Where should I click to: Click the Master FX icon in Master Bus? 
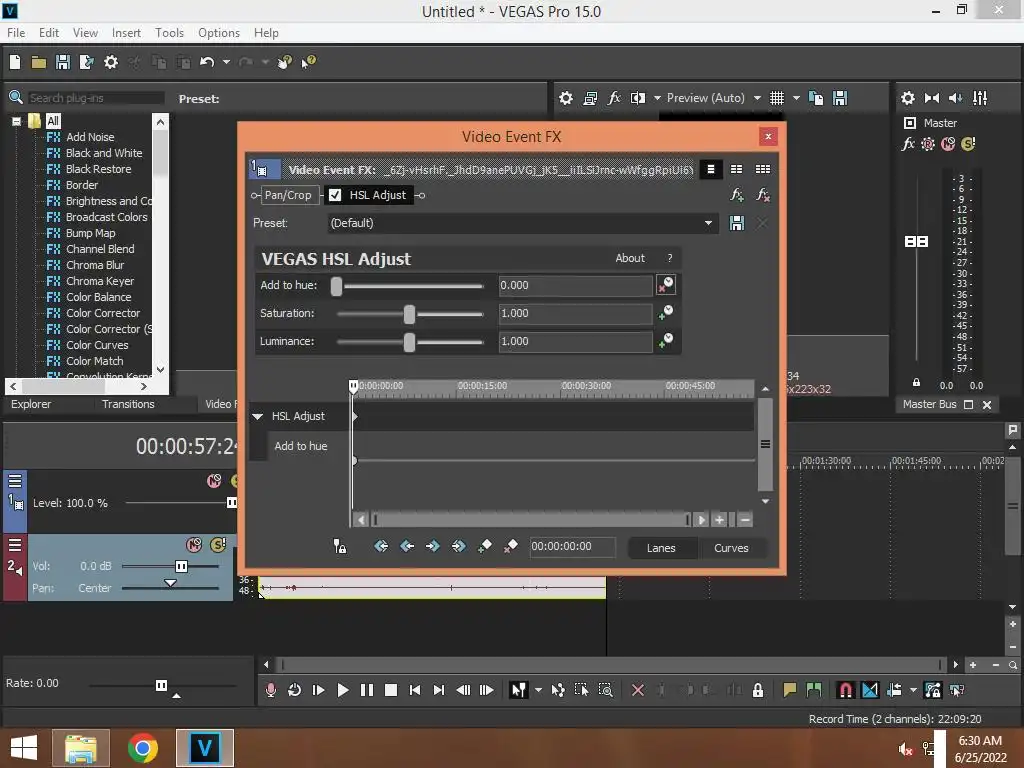pyautogui.click(x=908, y=144)
